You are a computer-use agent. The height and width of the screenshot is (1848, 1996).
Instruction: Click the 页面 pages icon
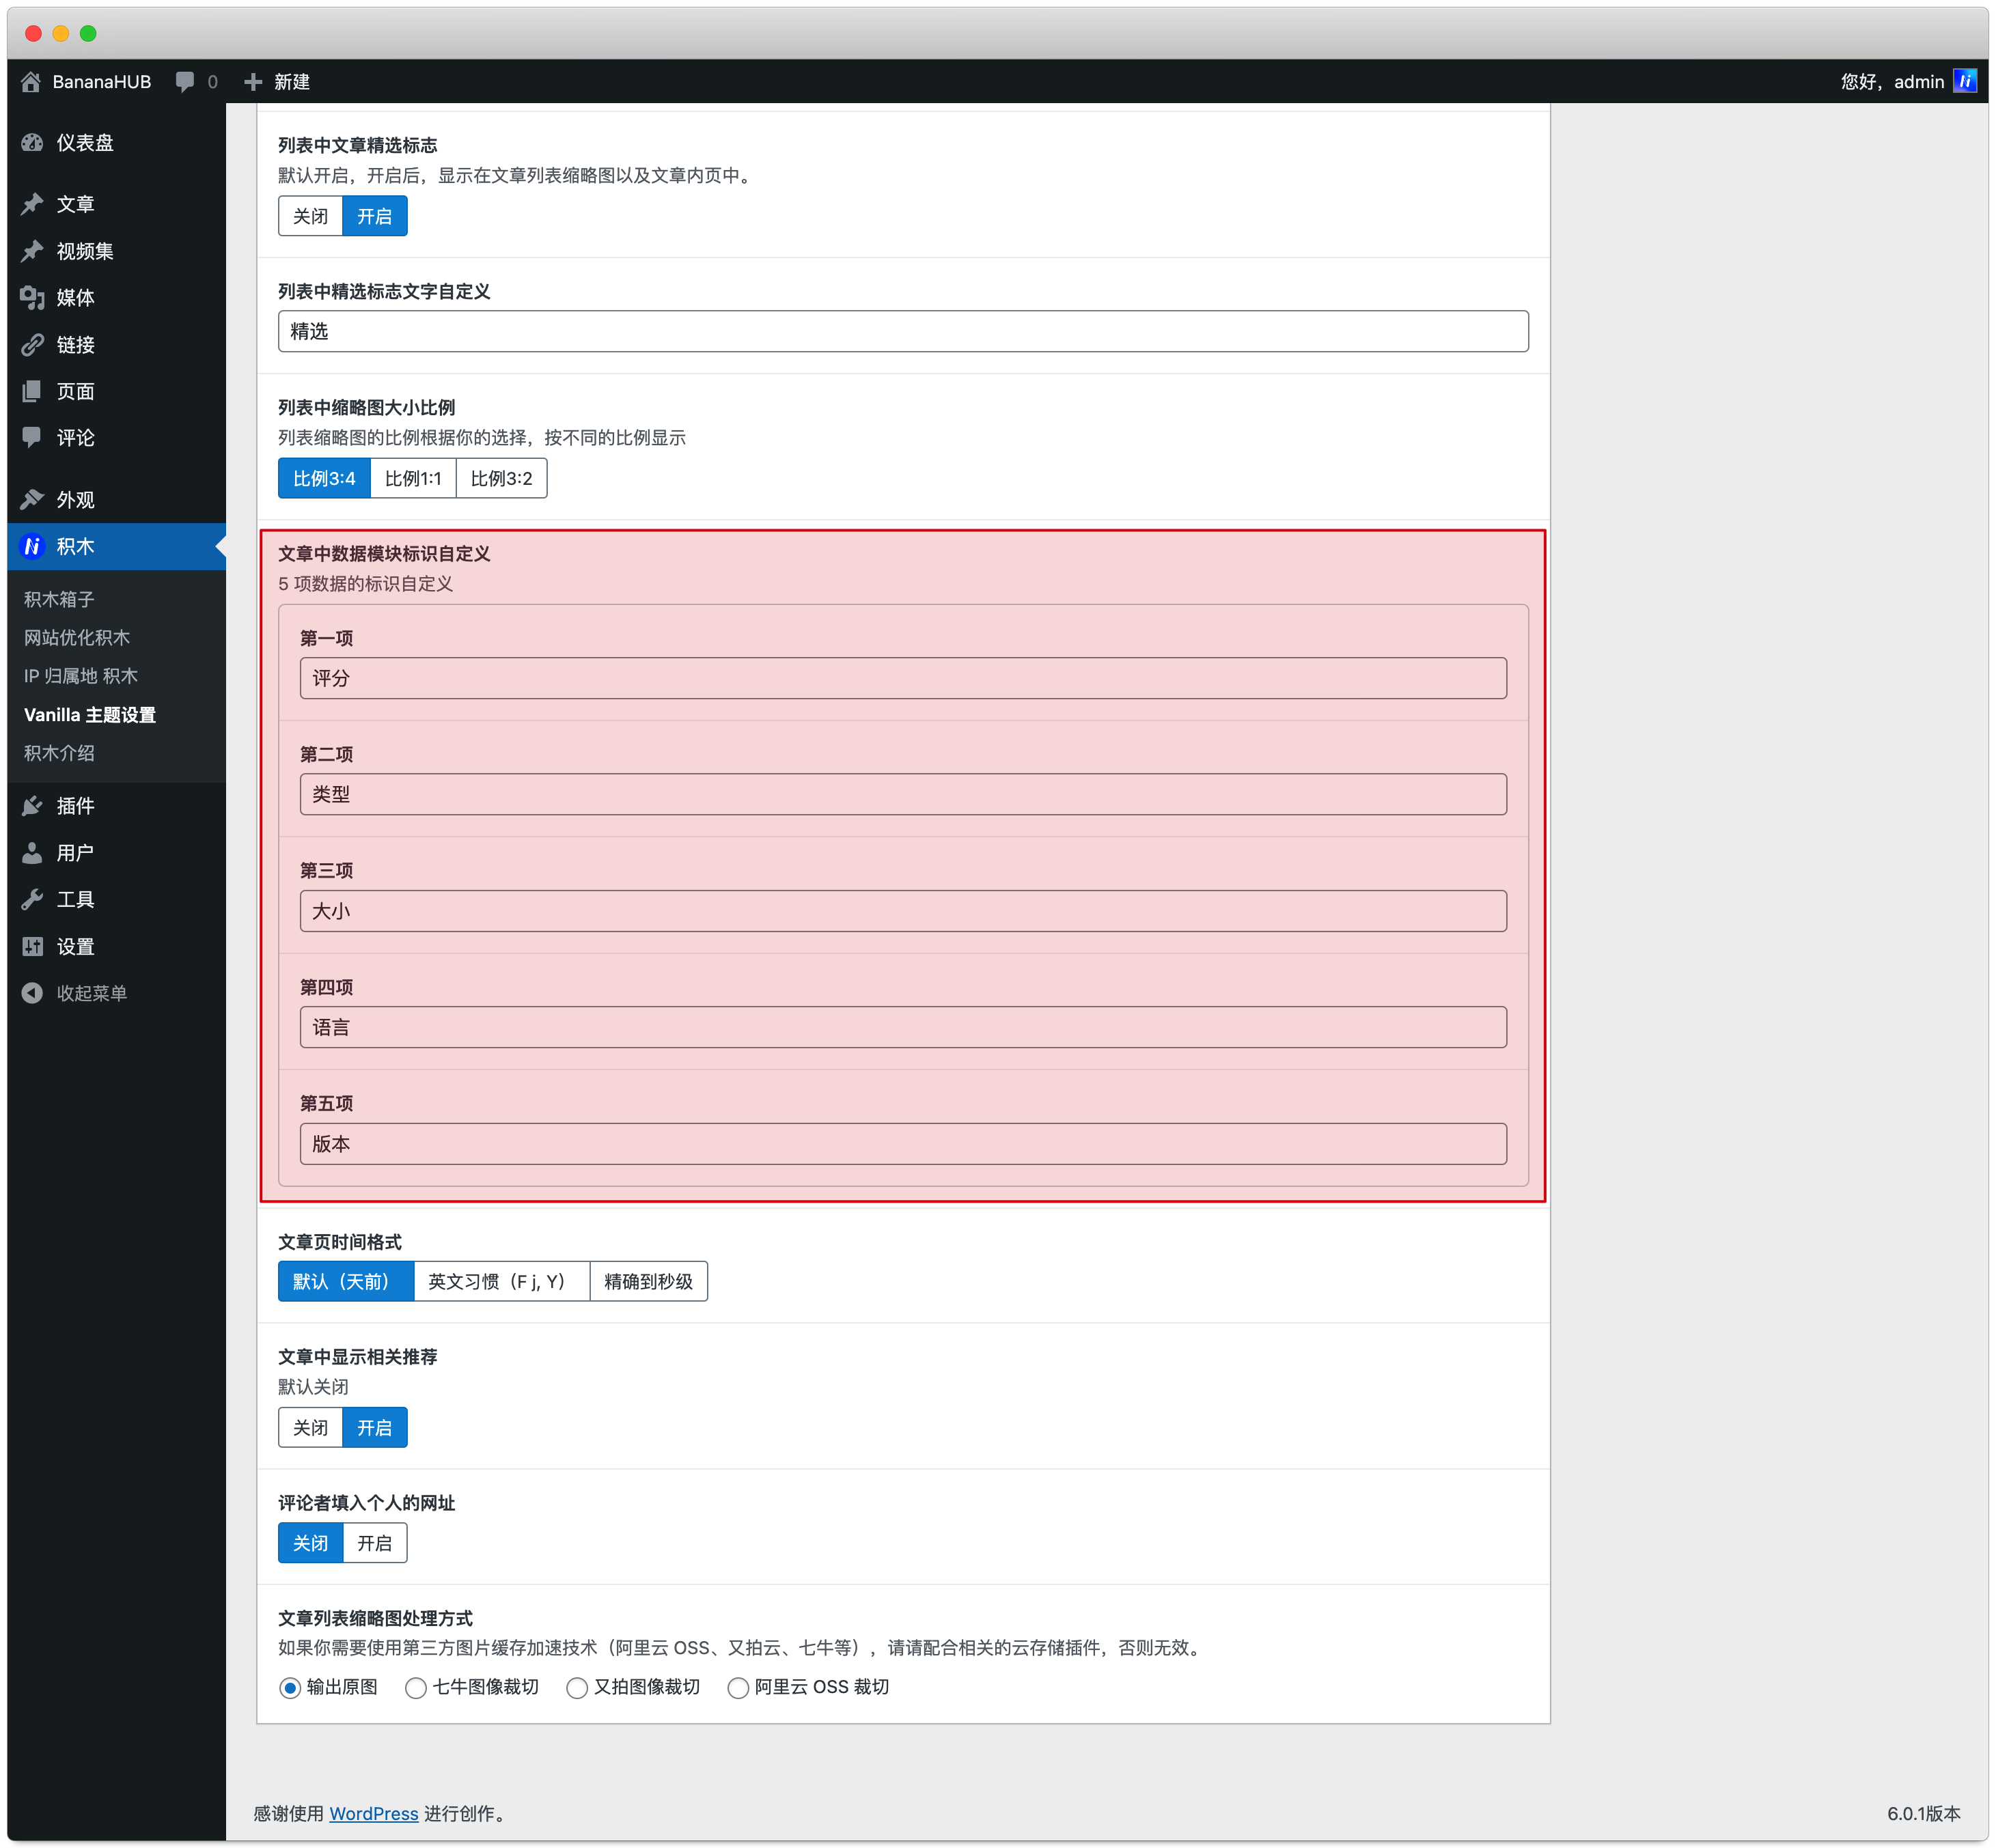tap(32, 391)
